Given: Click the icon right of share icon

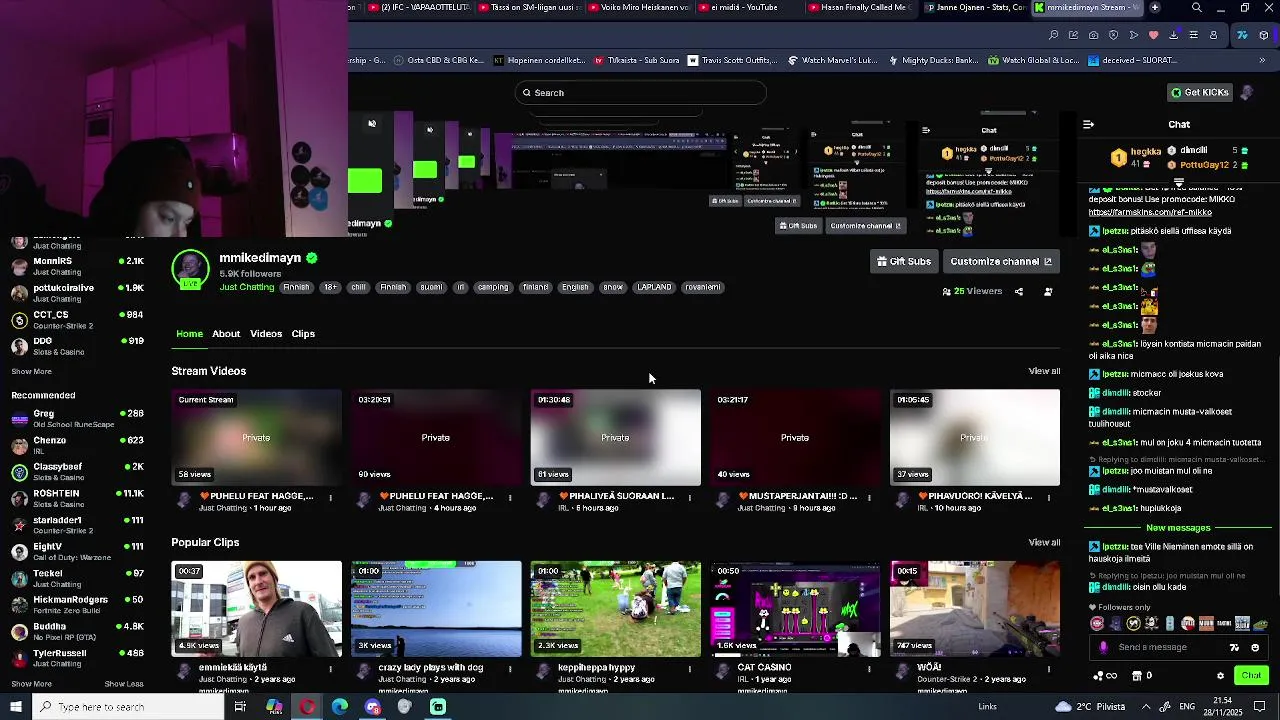Looking at the screenshot, I should tap(1048, 292).
